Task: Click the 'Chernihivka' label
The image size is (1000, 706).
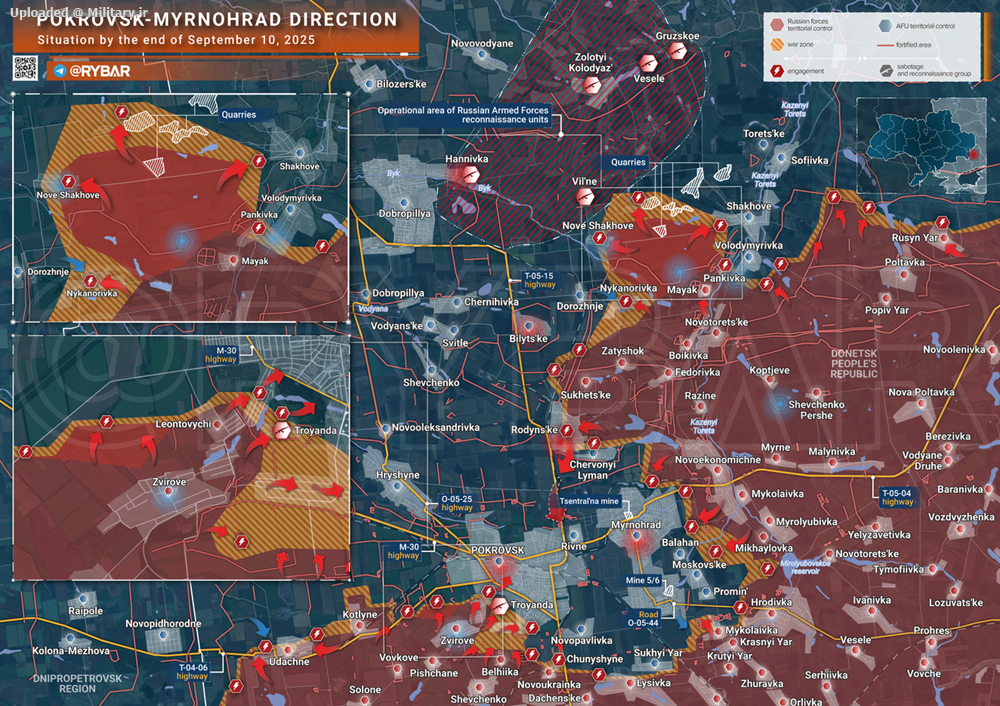Action: 491,302
